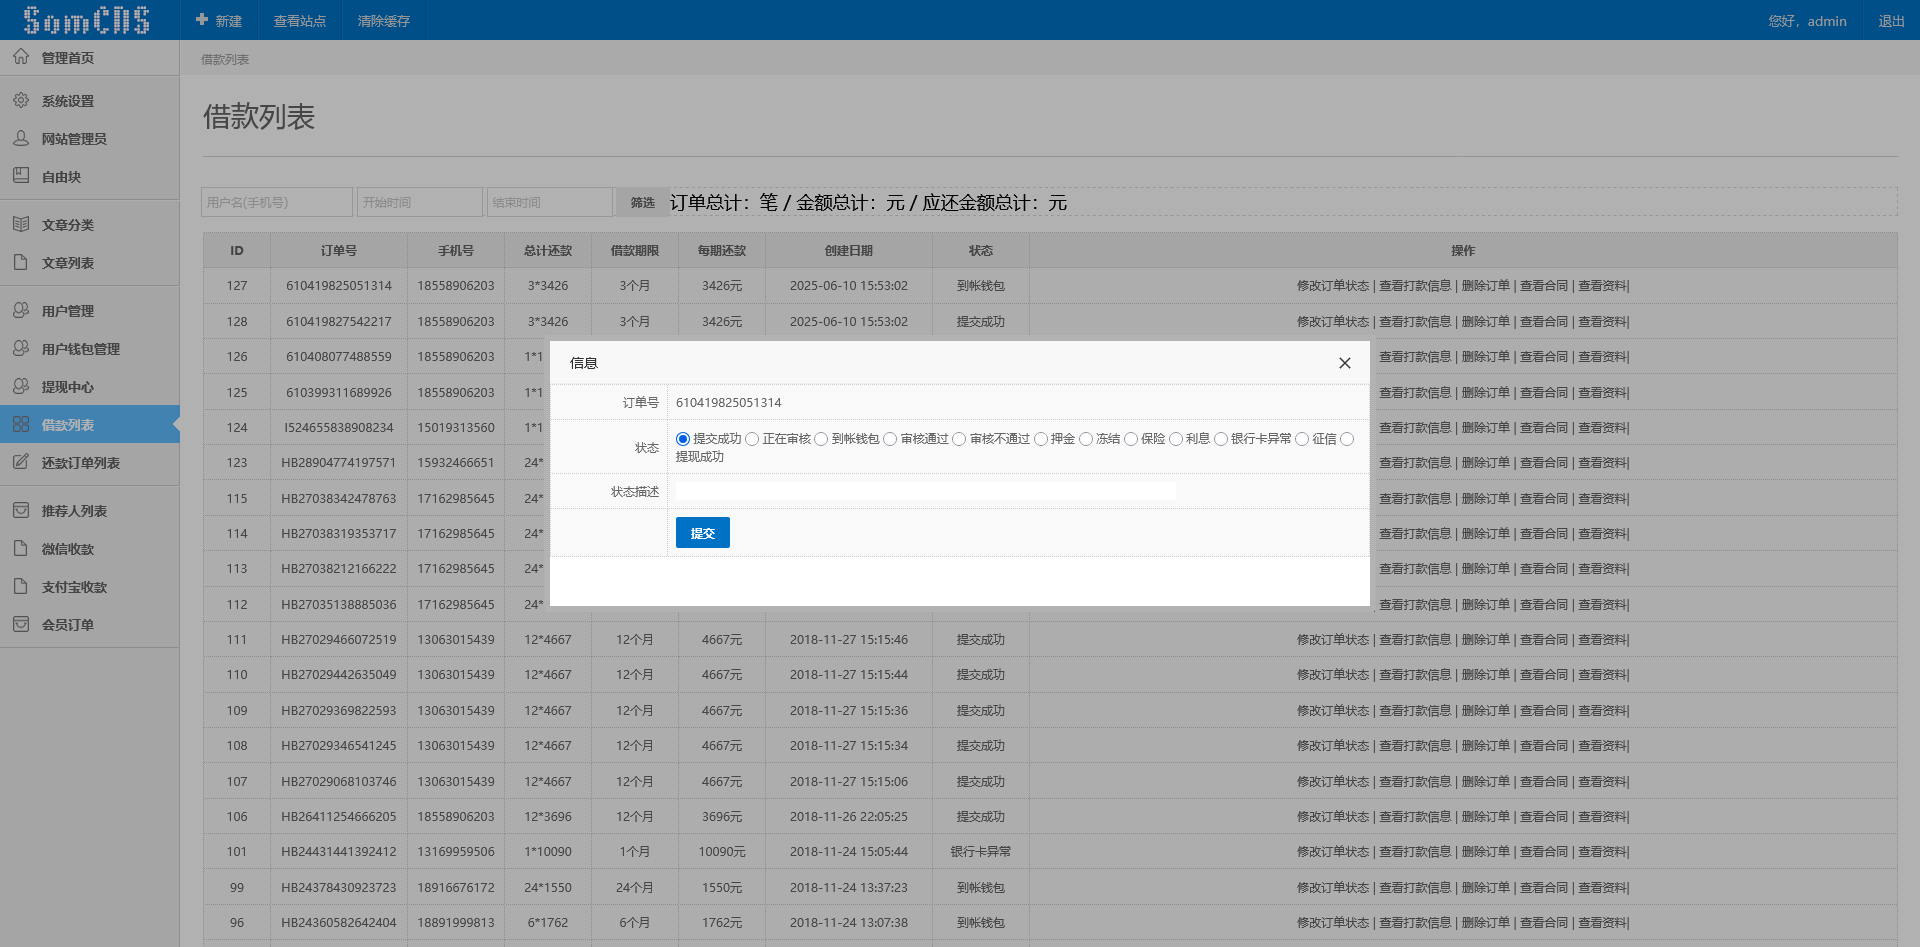Close the 信息 dialog
Image resolution: width=1920 pixels, height=947 pixels.
[x=1344, y=363]
